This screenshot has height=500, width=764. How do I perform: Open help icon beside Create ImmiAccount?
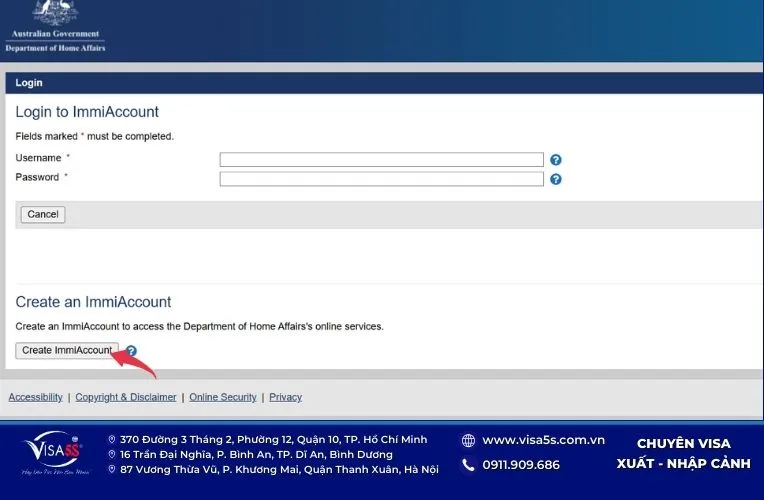click(131, 351)
